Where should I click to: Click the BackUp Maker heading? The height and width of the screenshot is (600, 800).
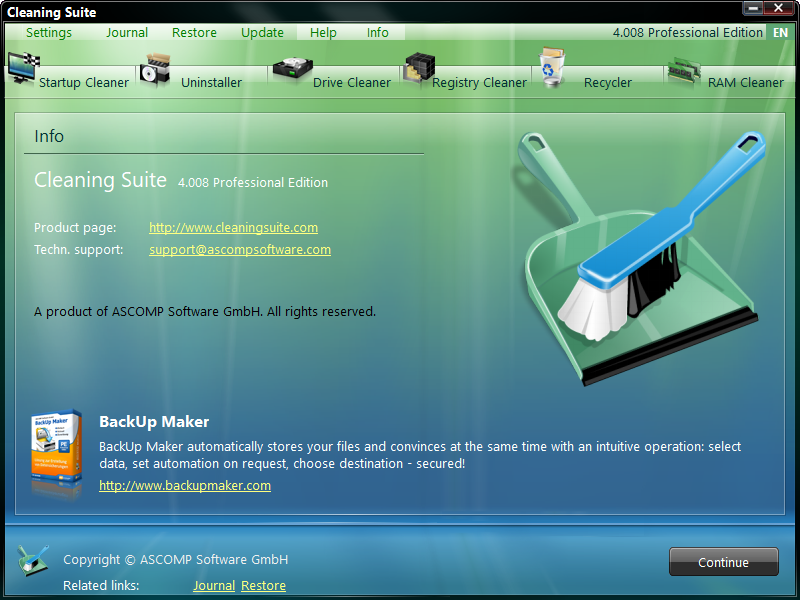click(154, 421)
